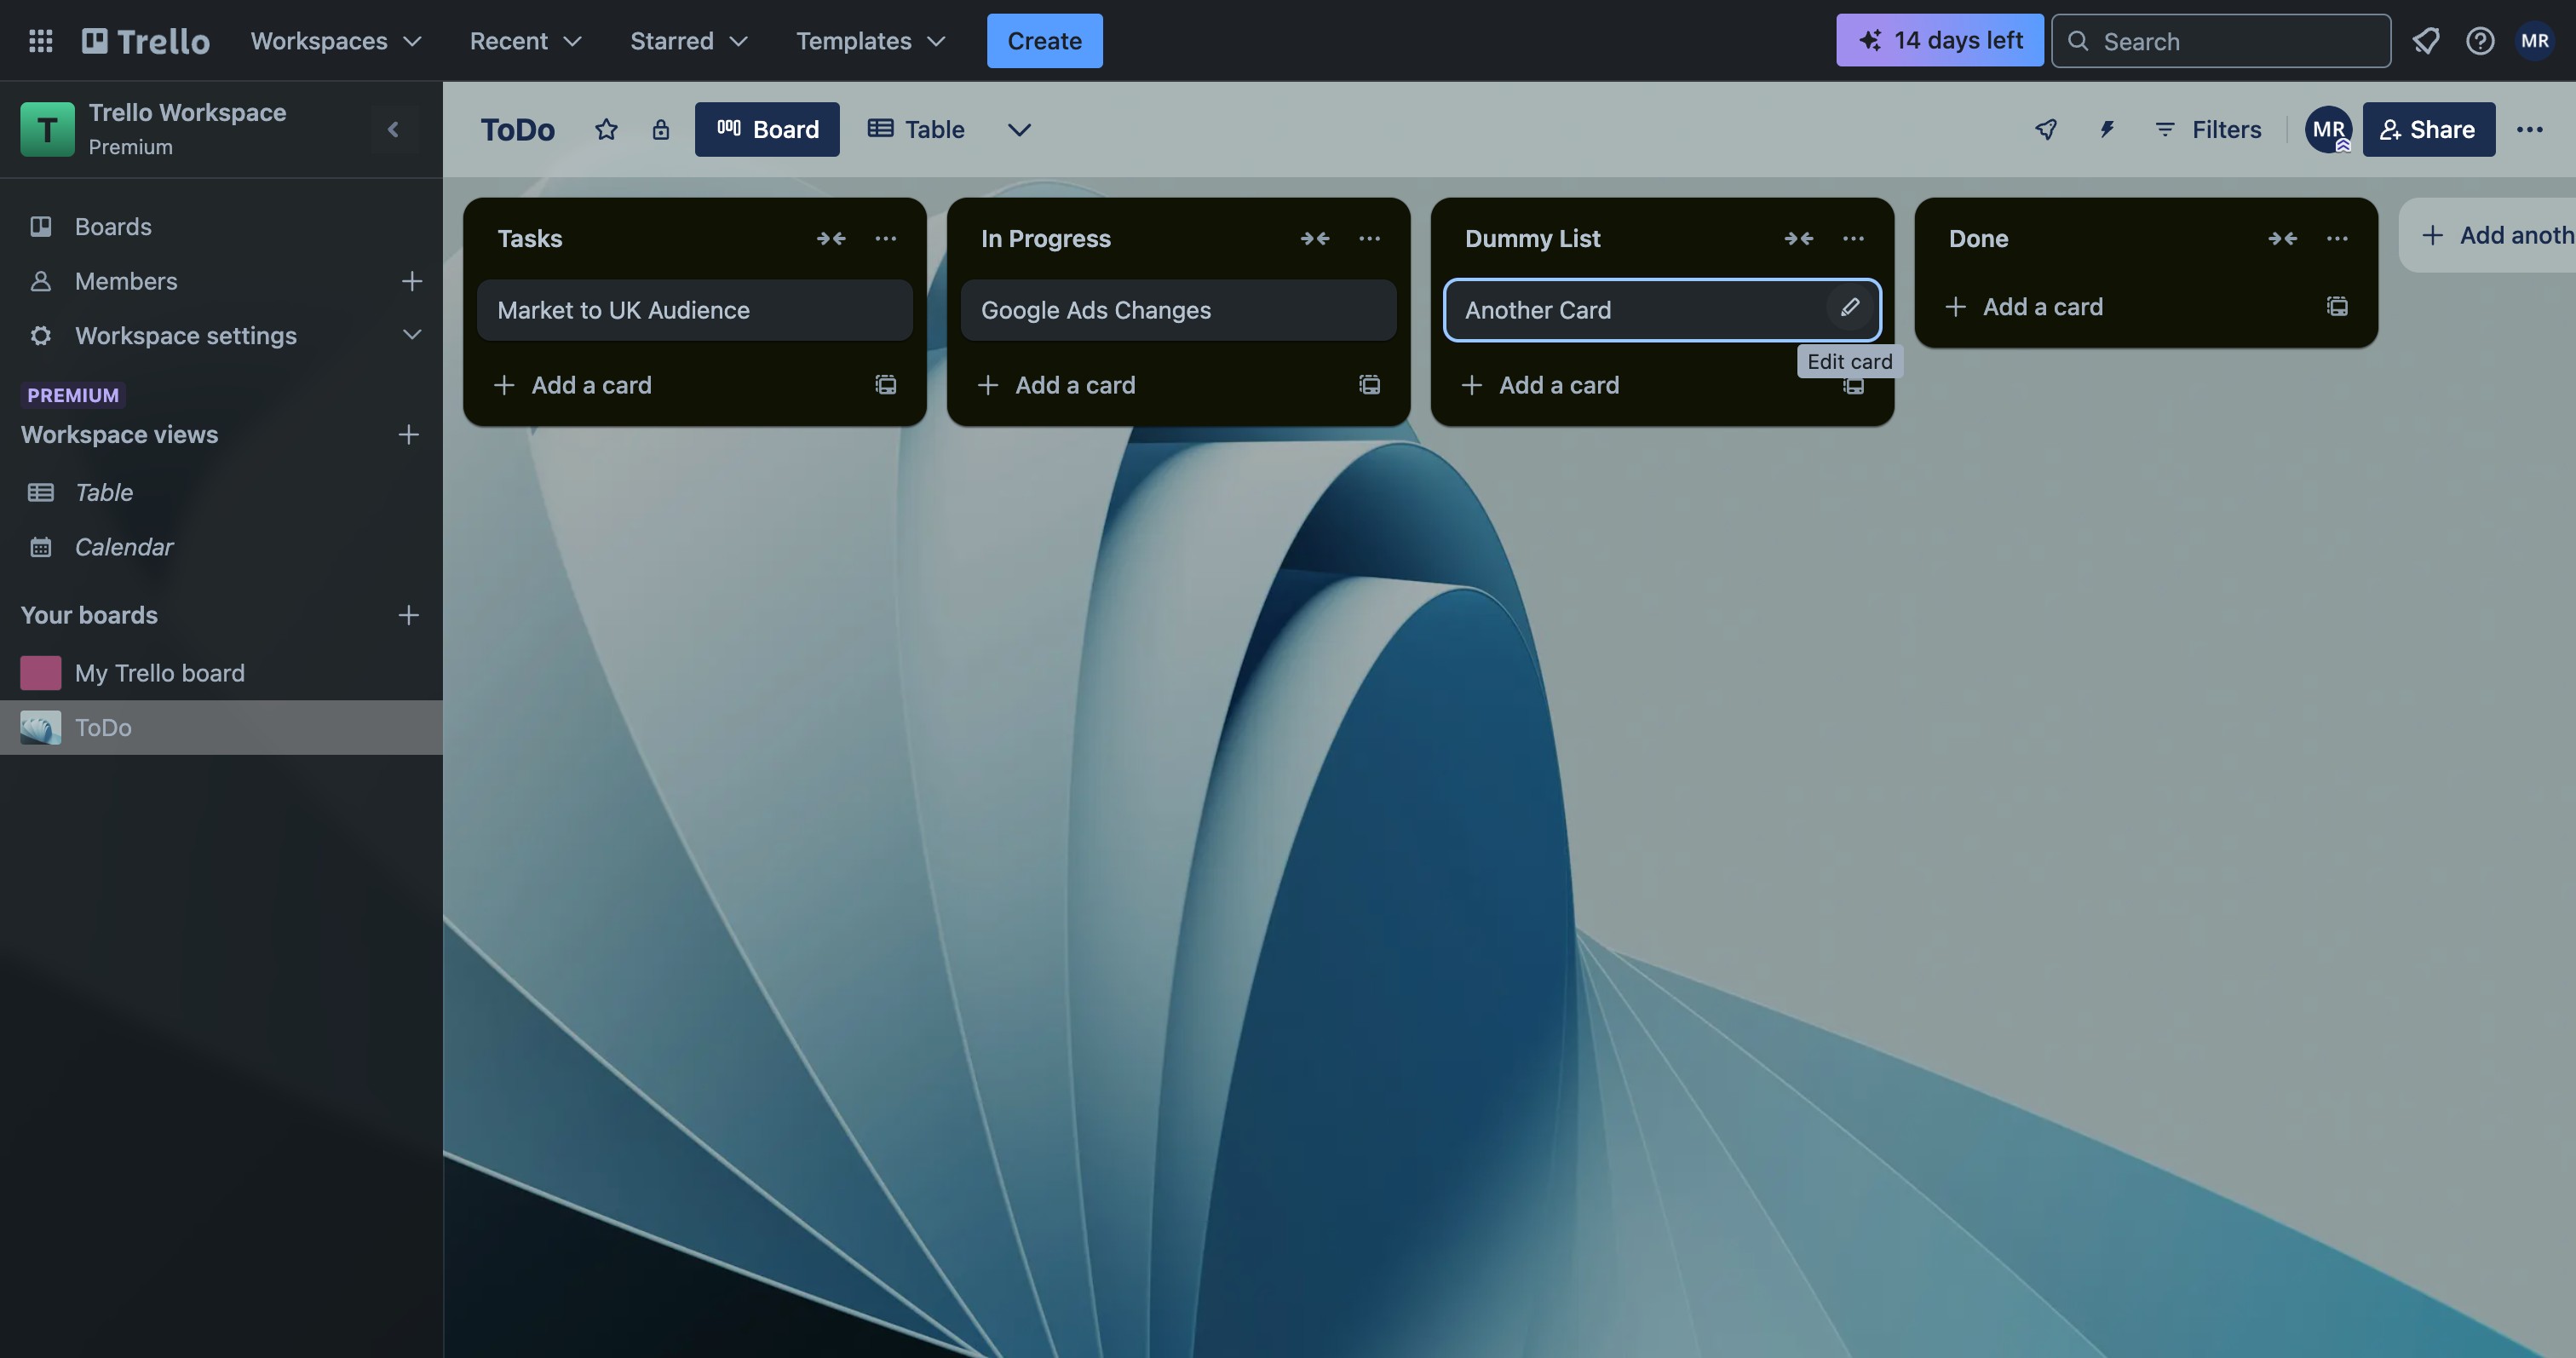Click the PREMIUM badge in the sidebar
The image size is (2576, 1358).
click(x=73, y=395)
